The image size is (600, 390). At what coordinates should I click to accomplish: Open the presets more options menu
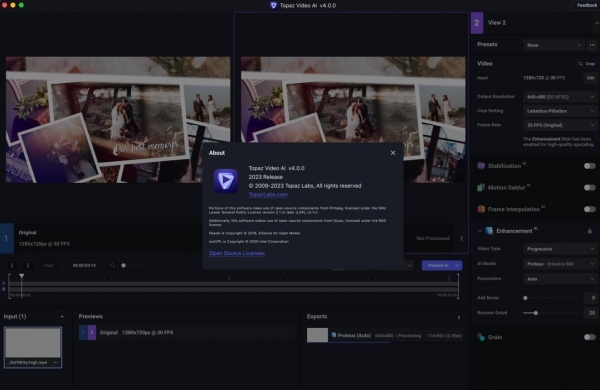pyautogui.click(x=592, y=45)
